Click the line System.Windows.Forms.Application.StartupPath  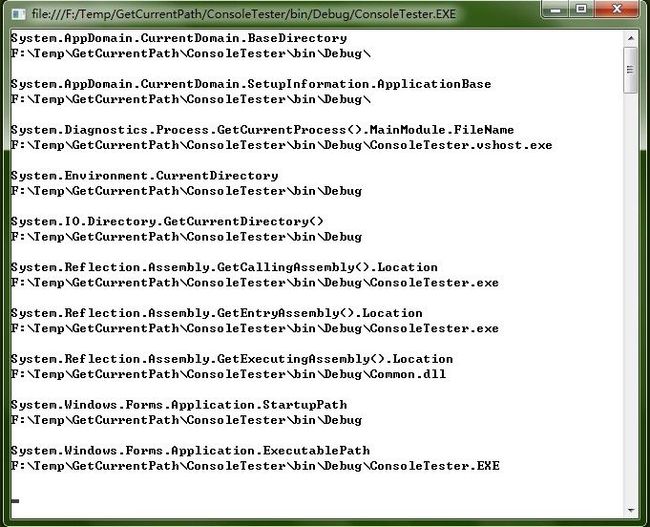pos(179,405)
